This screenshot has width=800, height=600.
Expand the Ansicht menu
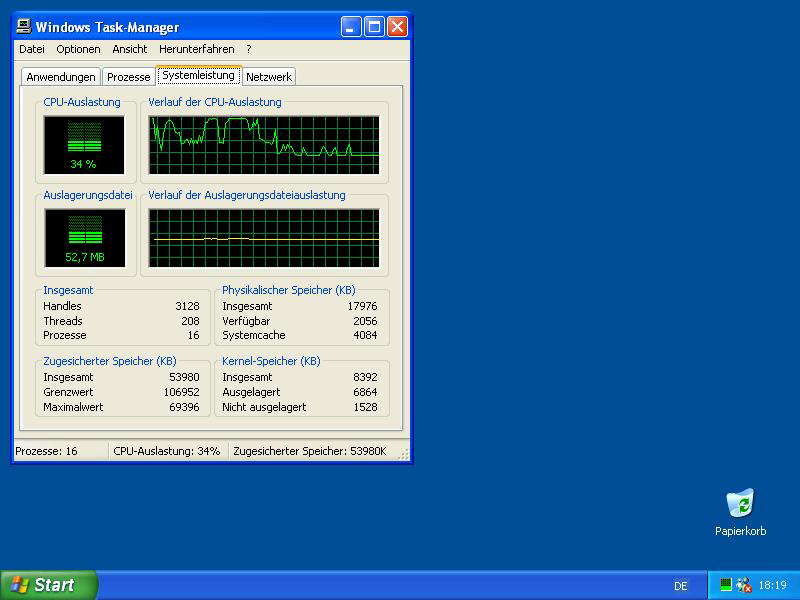tap(129, 49)
